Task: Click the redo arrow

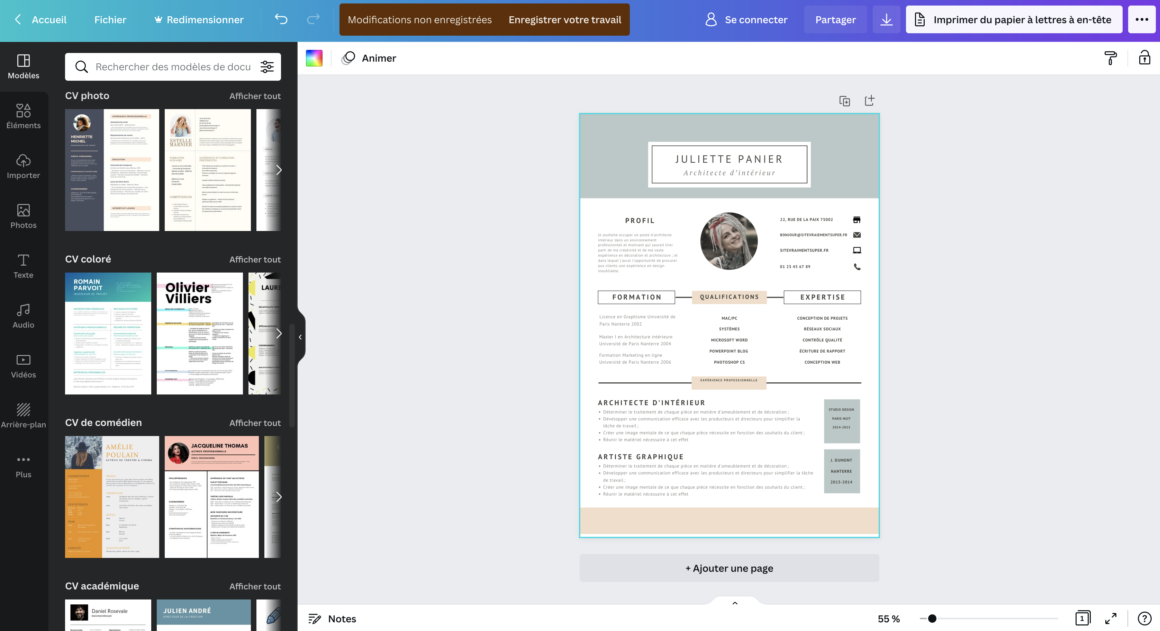Action: 313,19
